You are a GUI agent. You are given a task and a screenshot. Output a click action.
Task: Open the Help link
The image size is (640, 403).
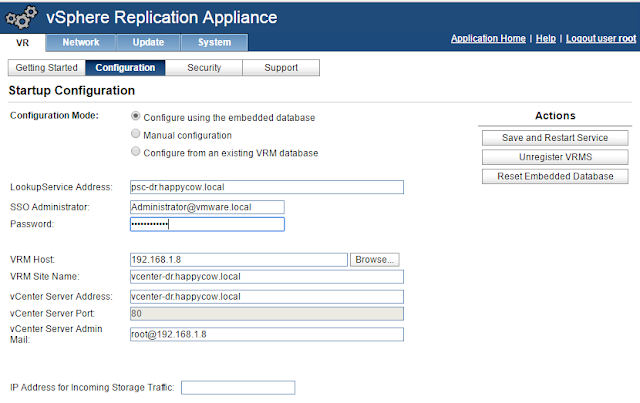pos(546,38)
